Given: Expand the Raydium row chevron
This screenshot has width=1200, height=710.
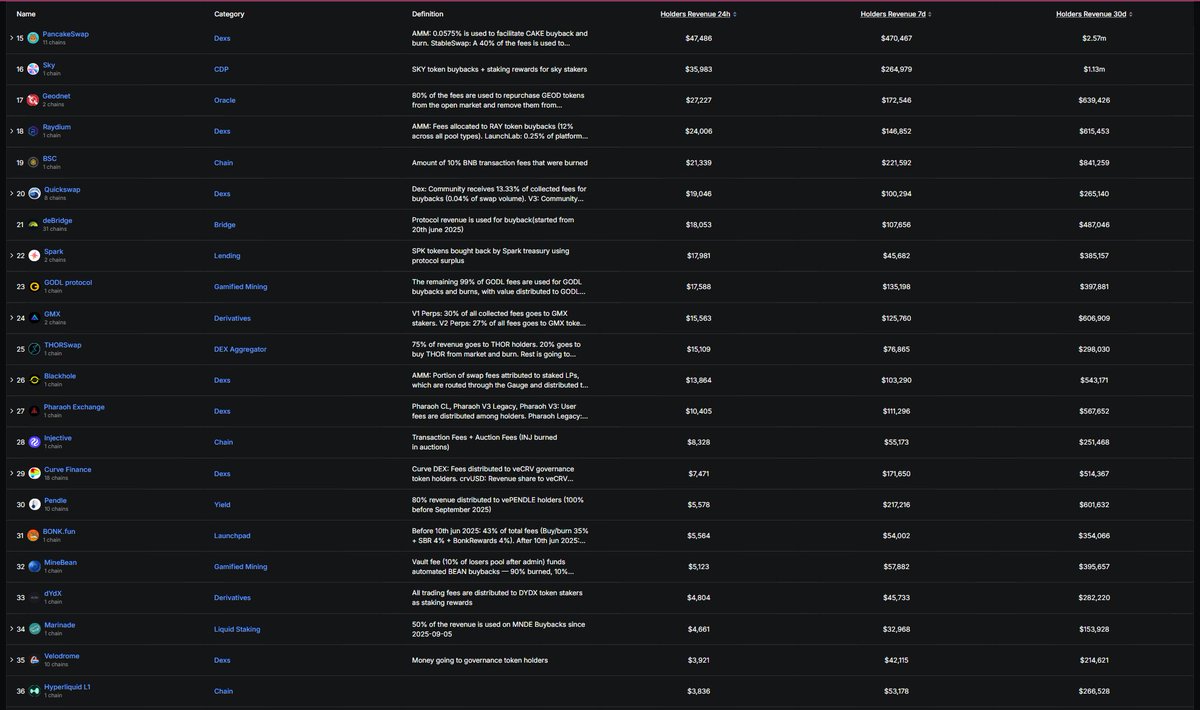Looking at the screenshot, I should [x=11, y=131].
